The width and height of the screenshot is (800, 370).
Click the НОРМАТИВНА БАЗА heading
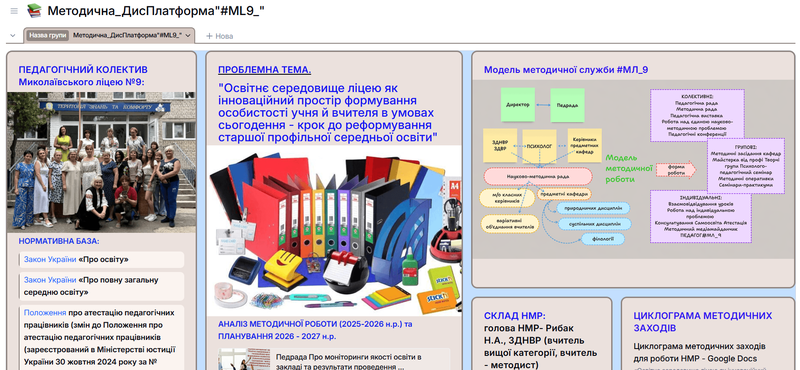(x=59, y=241)
